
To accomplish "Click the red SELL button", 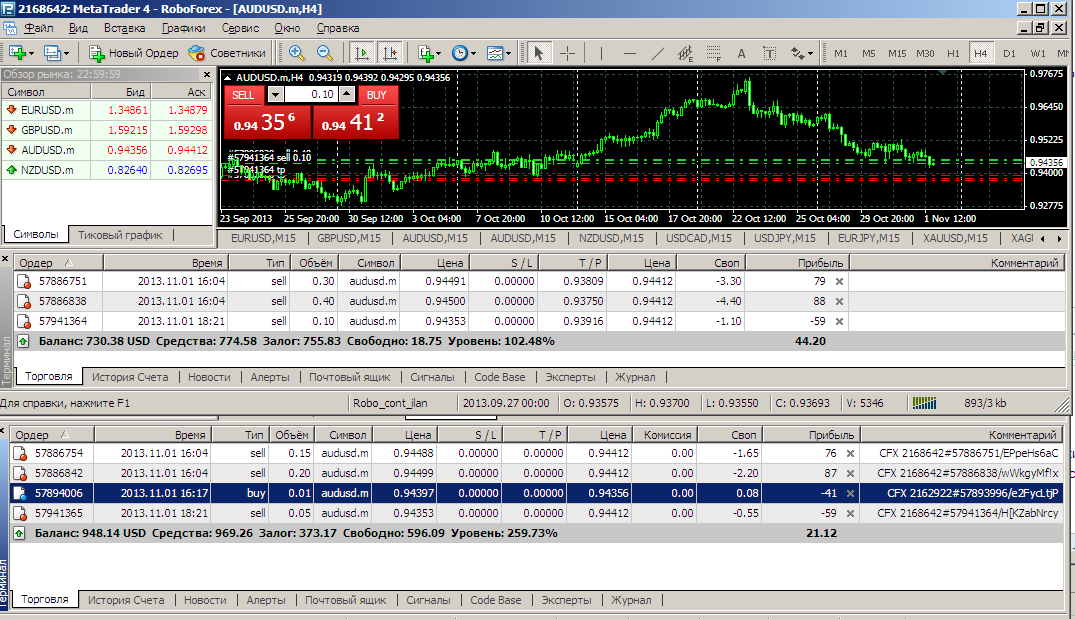I will 243,95.
